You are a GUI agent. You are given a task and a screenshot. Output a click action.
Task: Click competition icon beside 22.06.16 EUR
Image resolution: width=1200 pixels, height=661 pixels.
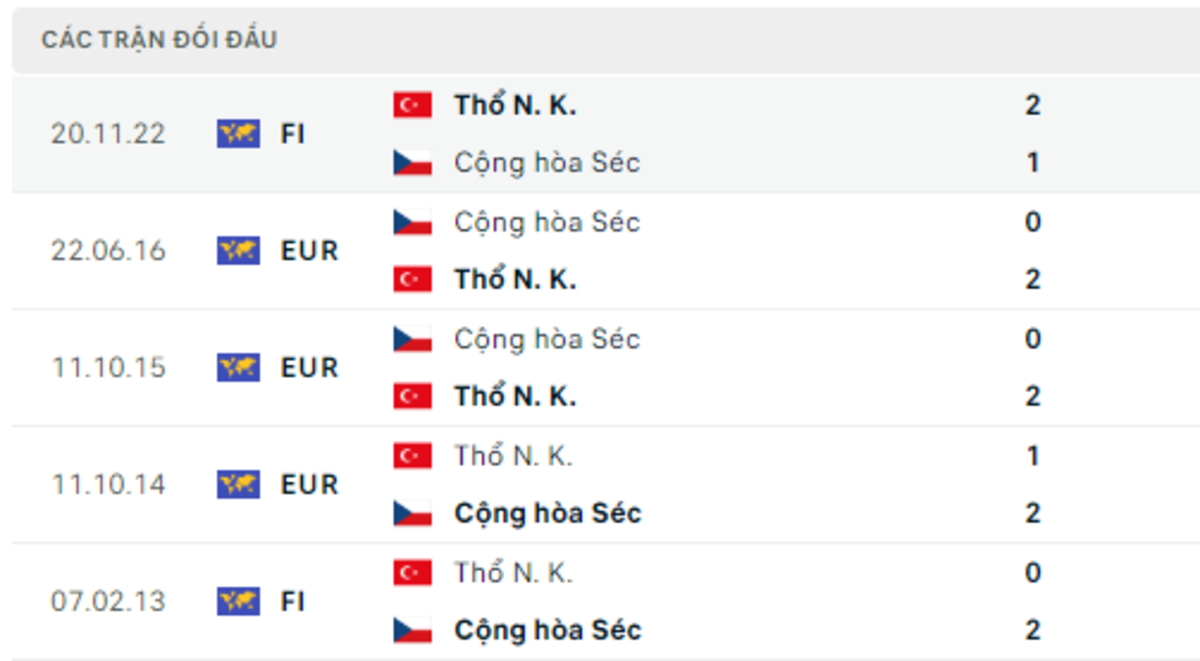click(238, 251)
